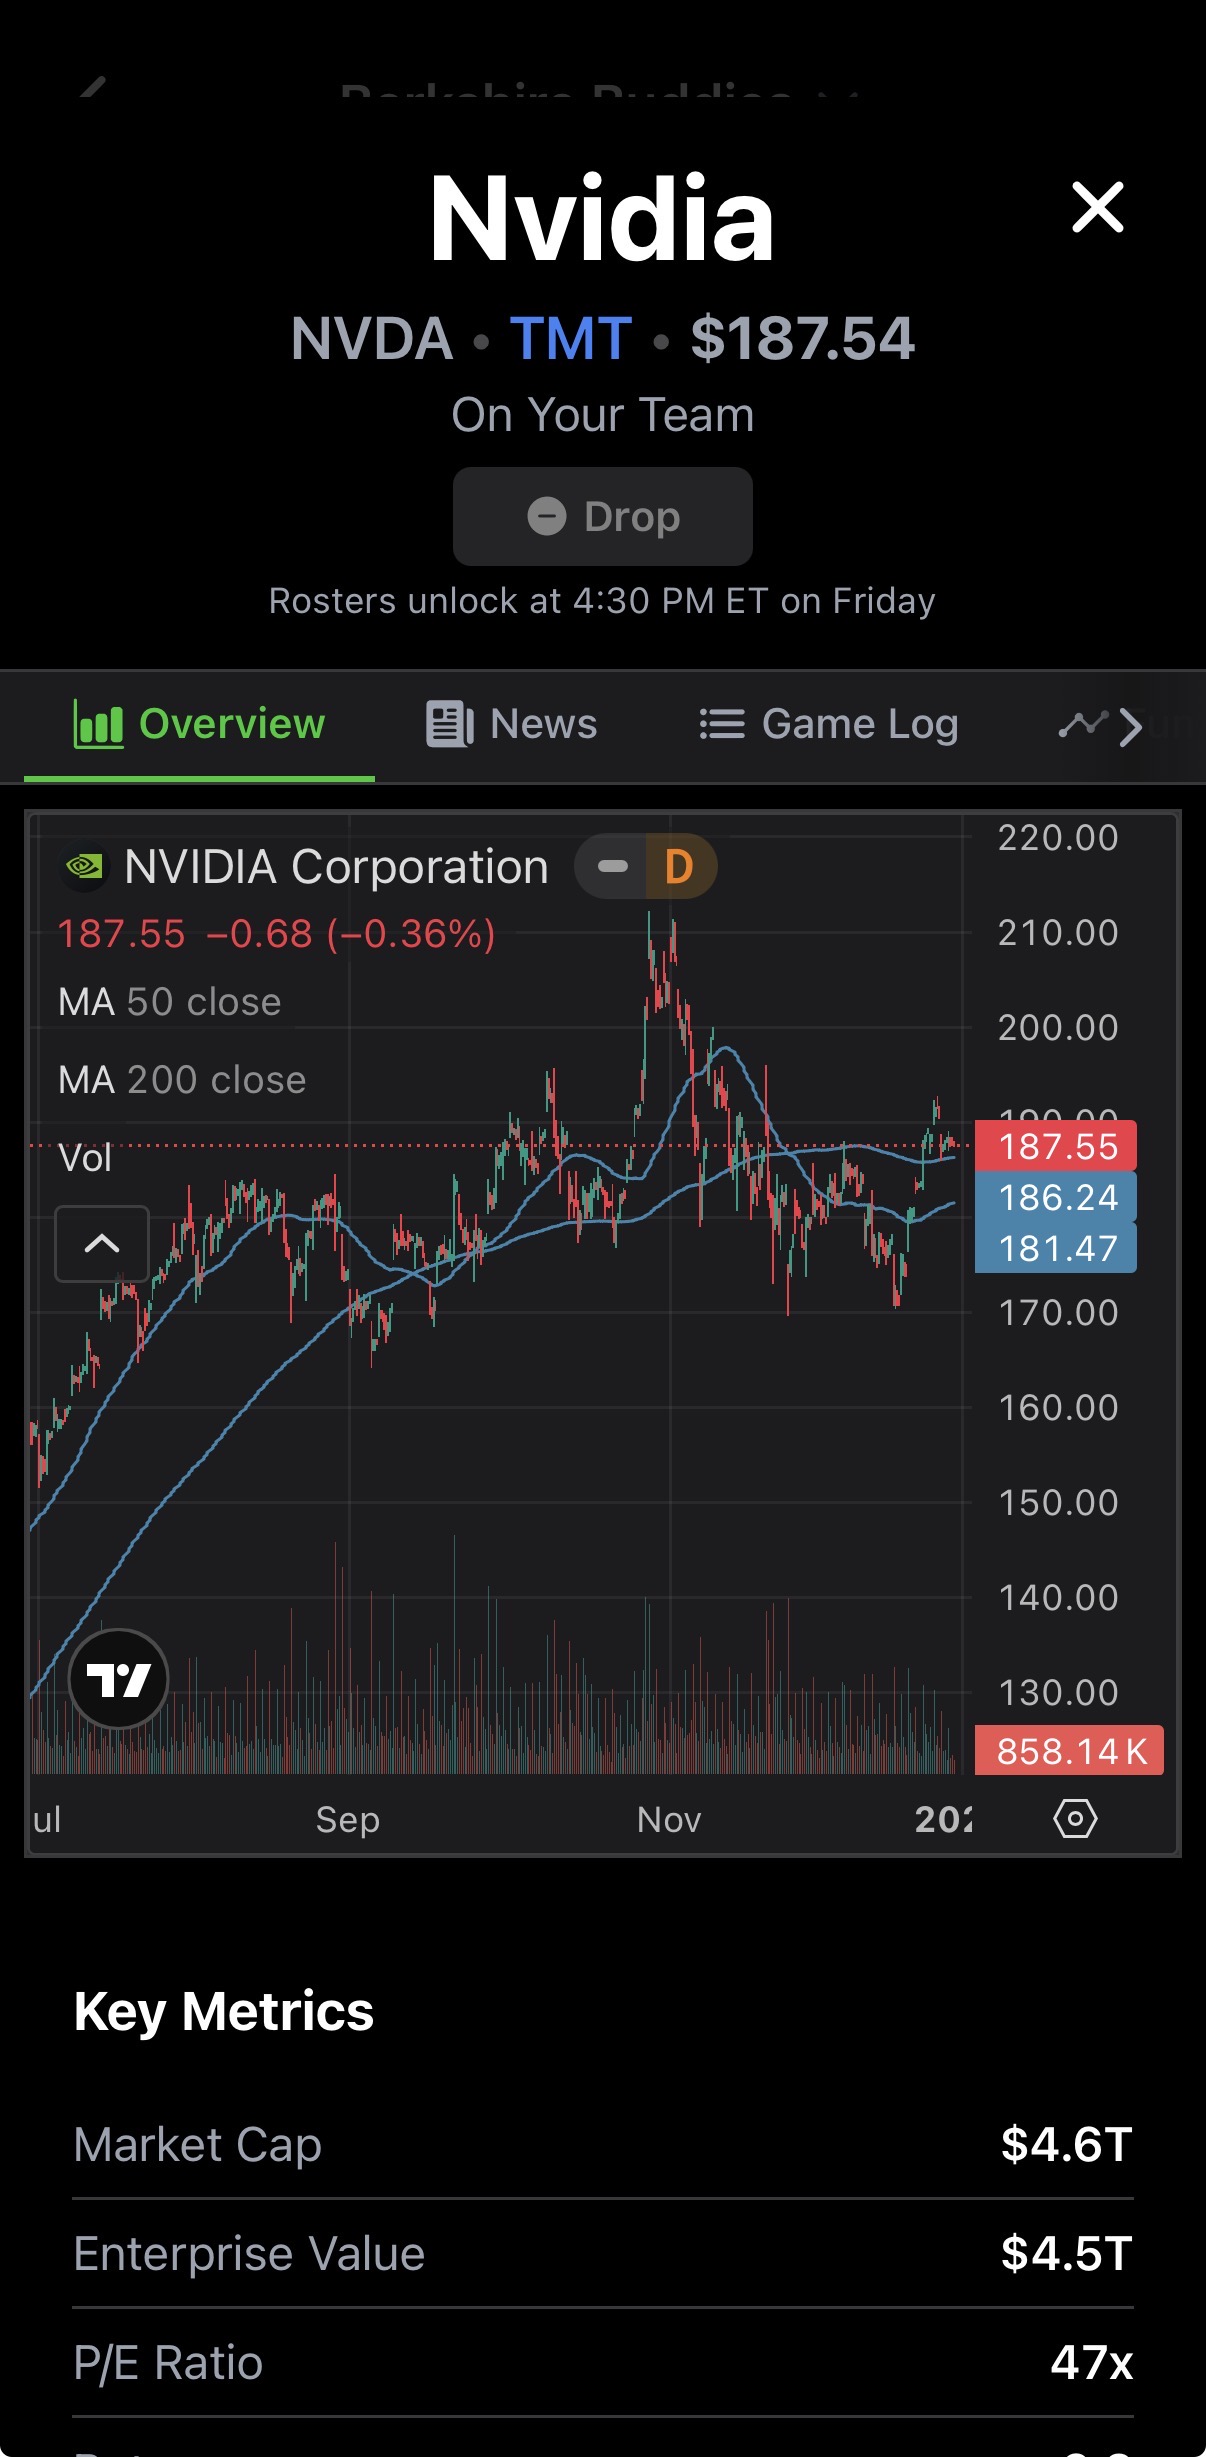Click the 858.14K volume label
The width and height of the screenshot is (1206, 2457).
[x=1069, y=1751]
